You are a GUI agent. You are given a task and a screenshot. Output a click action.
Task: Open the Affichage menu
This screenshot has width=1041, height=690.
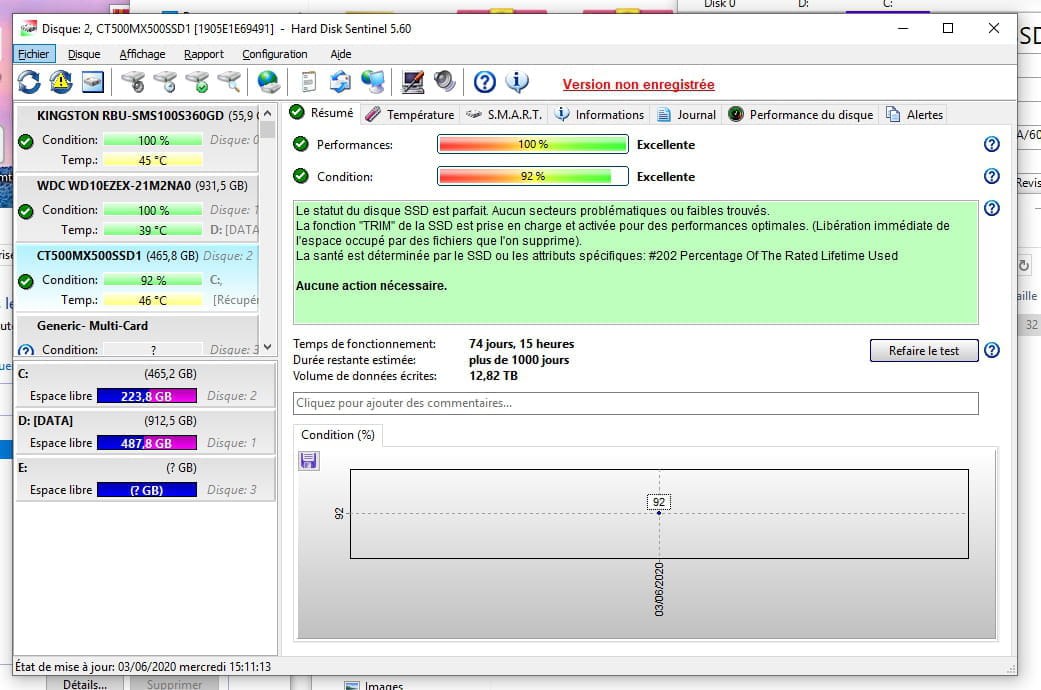[x=142, y=54]
